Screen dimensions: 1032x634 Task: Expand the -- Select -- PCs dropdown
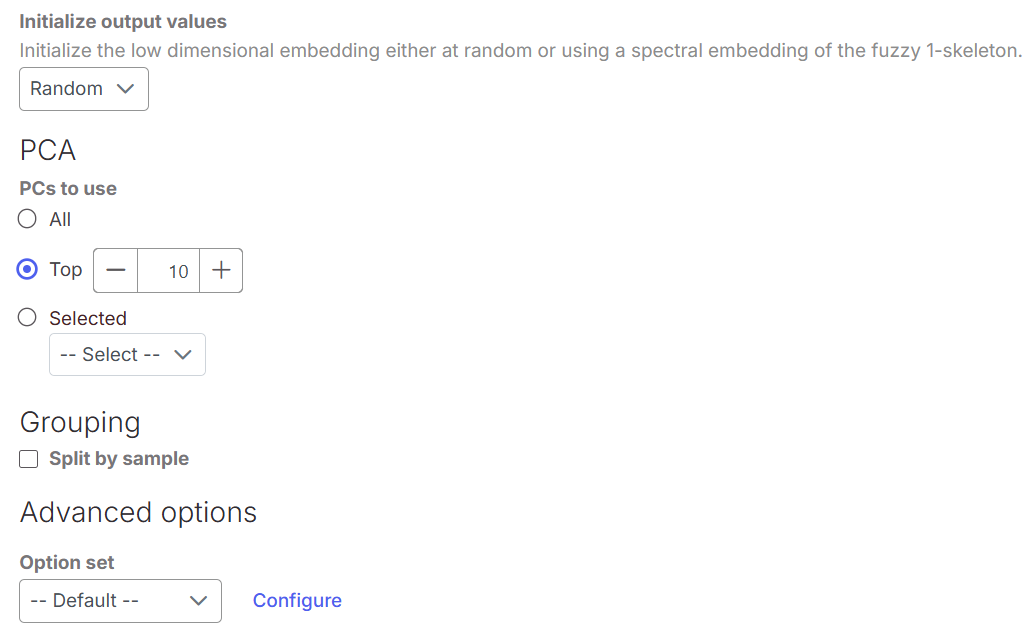(127, 355)
